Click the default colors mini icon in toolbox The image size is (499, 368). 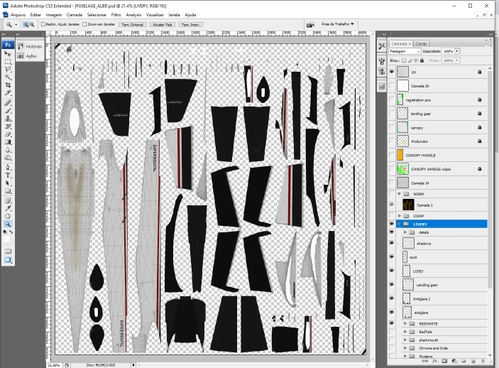point(5,232)
